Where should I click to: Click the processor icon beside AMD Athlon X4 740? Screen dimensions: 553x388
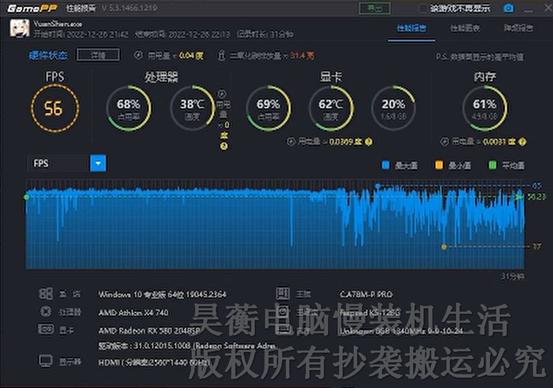point(46,311)
